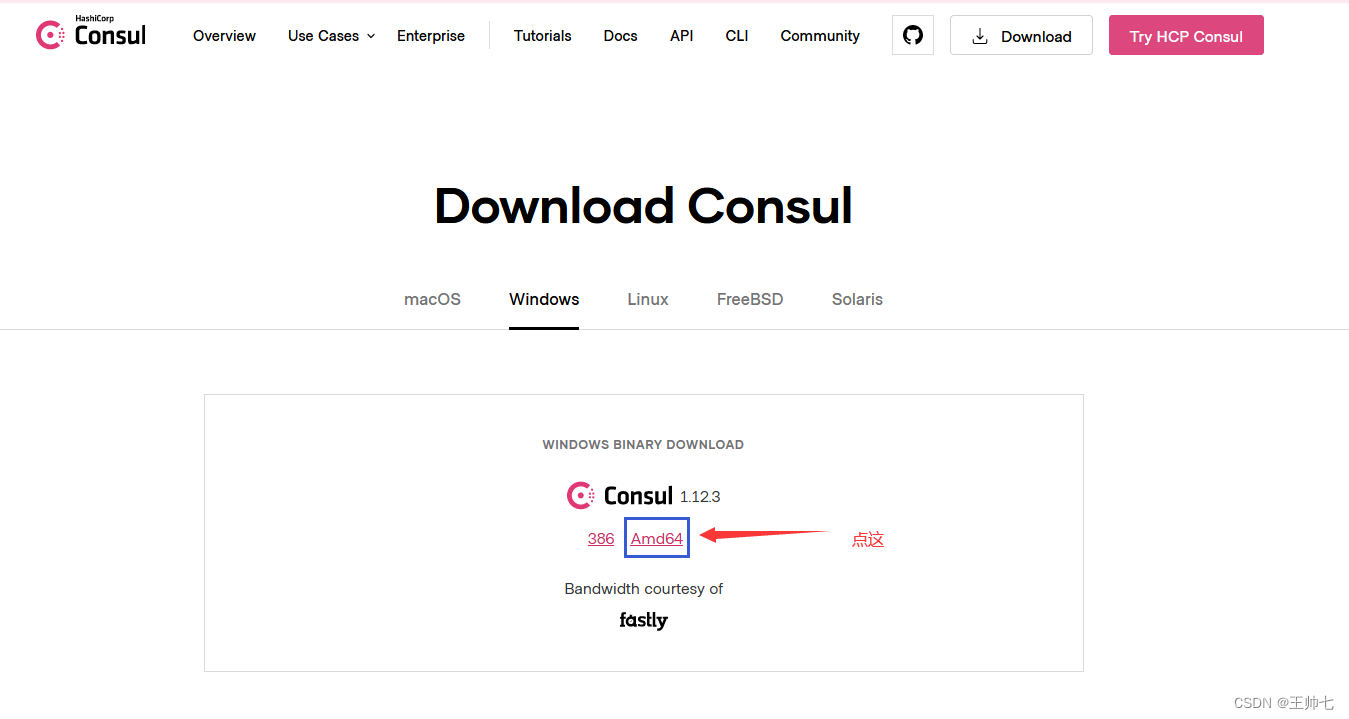Click the Fastly logo
The image size is (1349, 719).
(x=643, y=620)
